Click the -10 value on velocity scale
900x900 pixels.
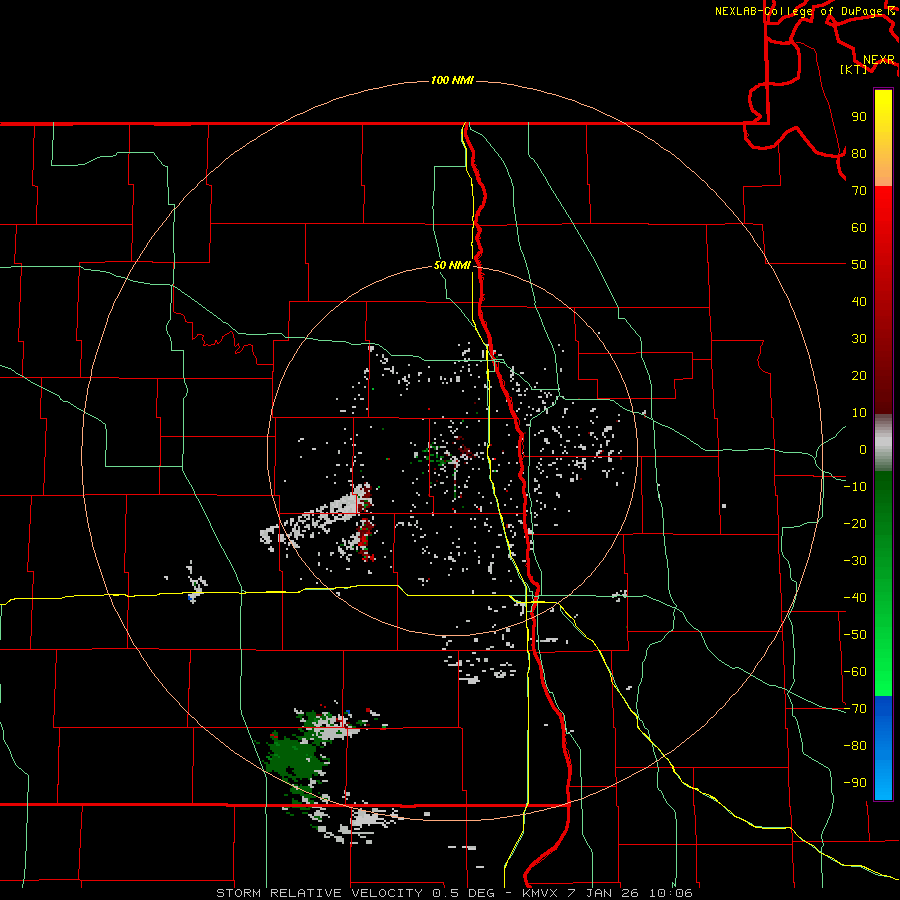pyautogui.click(x=855, y=487)
